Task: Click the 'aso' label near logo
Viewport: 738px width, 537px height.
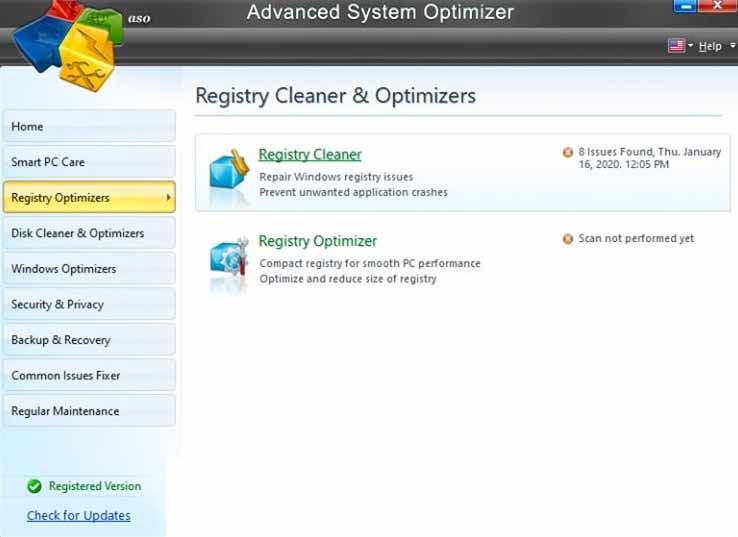Action: (139, 18)
